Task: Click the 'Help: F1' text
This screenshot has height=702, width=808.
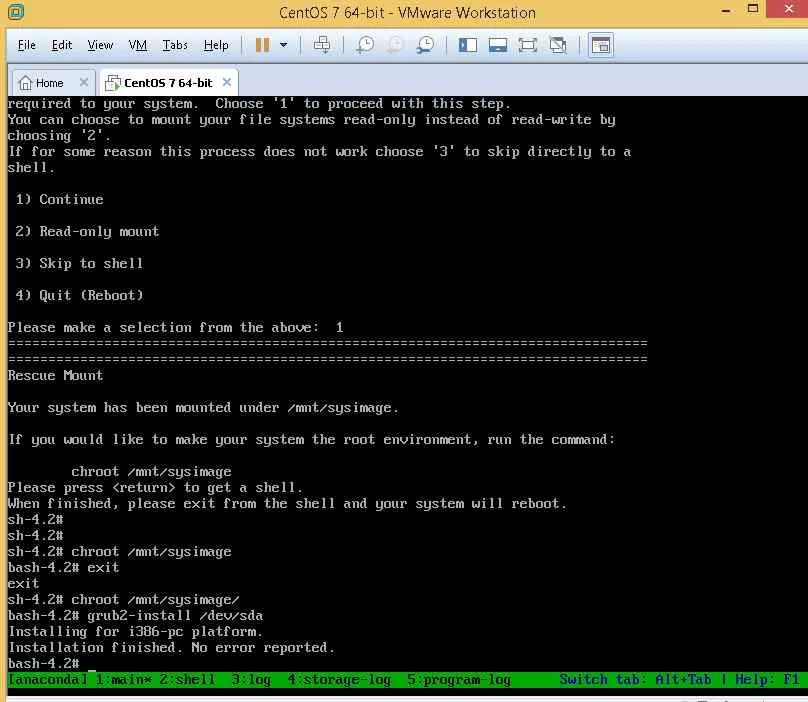Action: (x=767, y=679)
